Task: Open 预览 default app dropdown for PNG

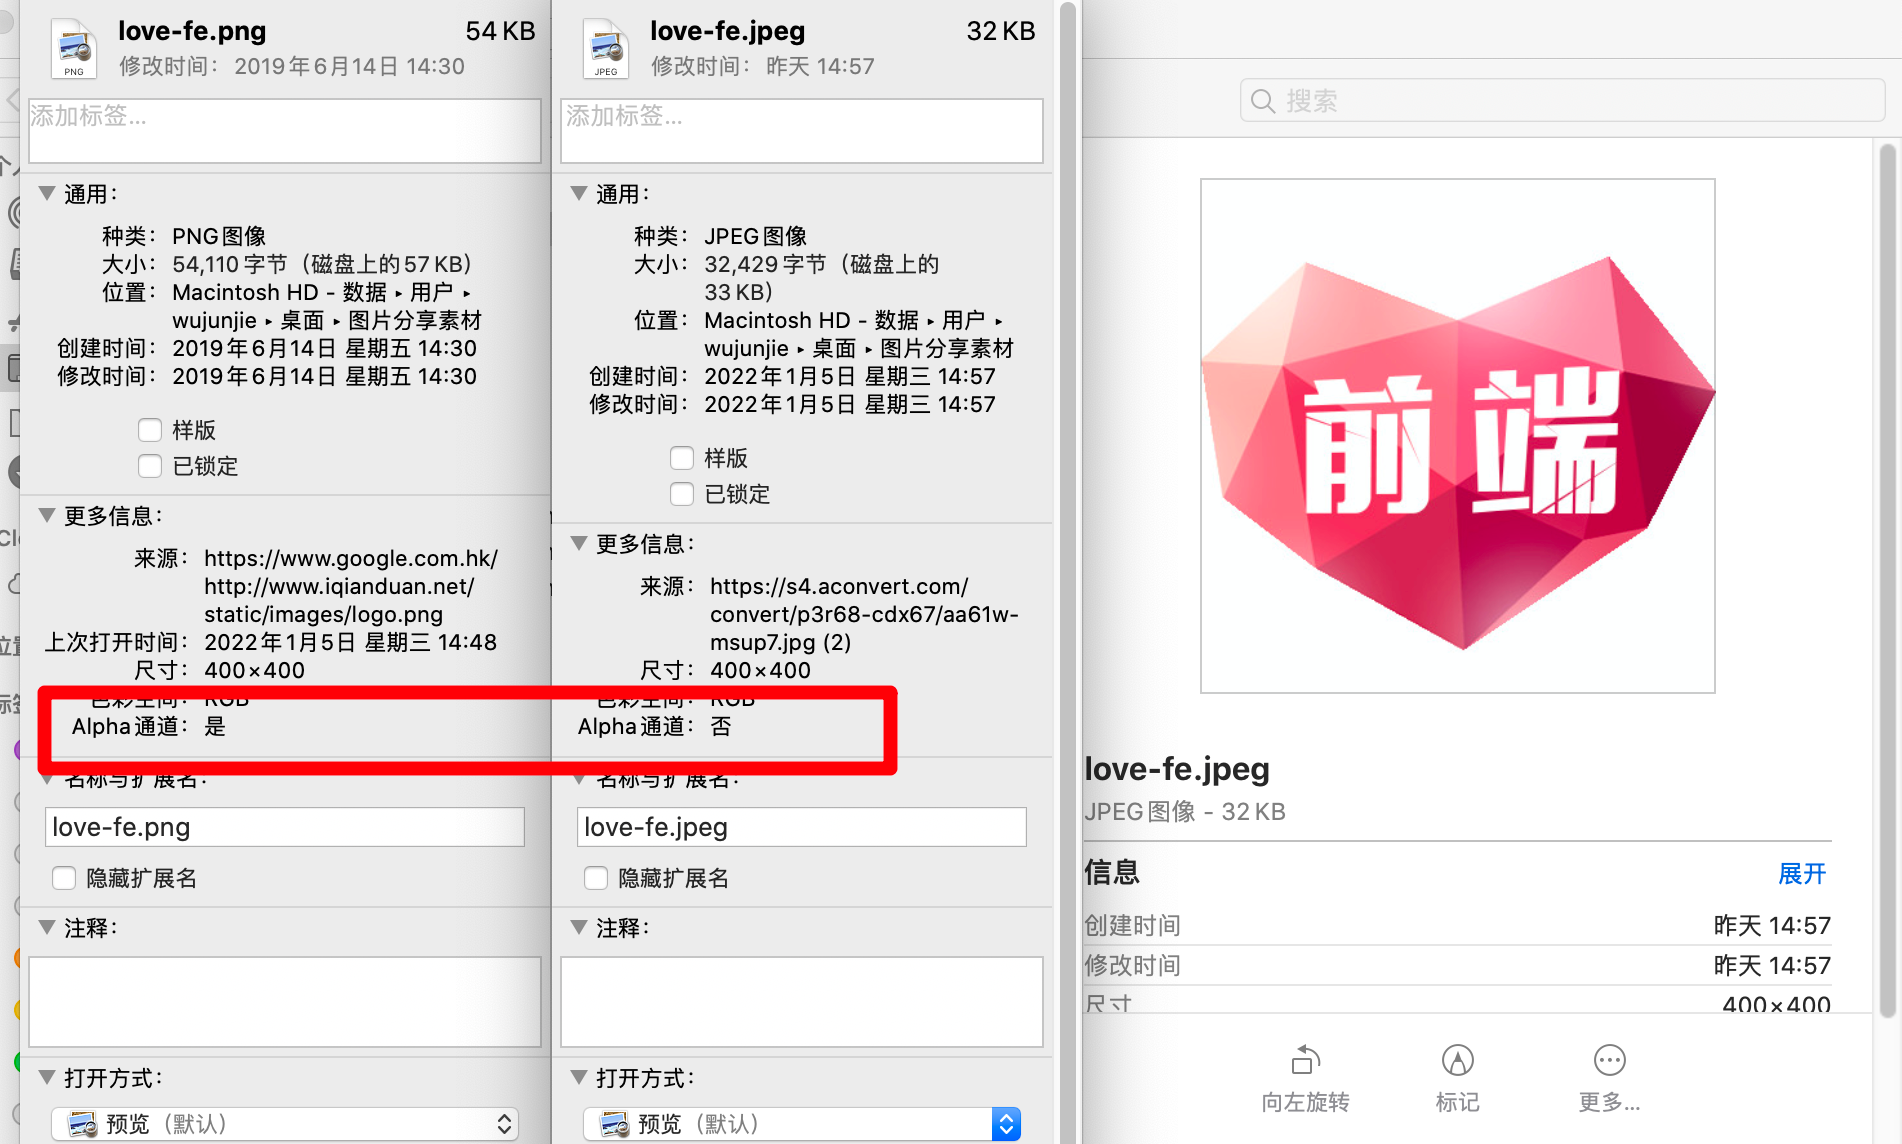Action: click(x=285, y=1124)
